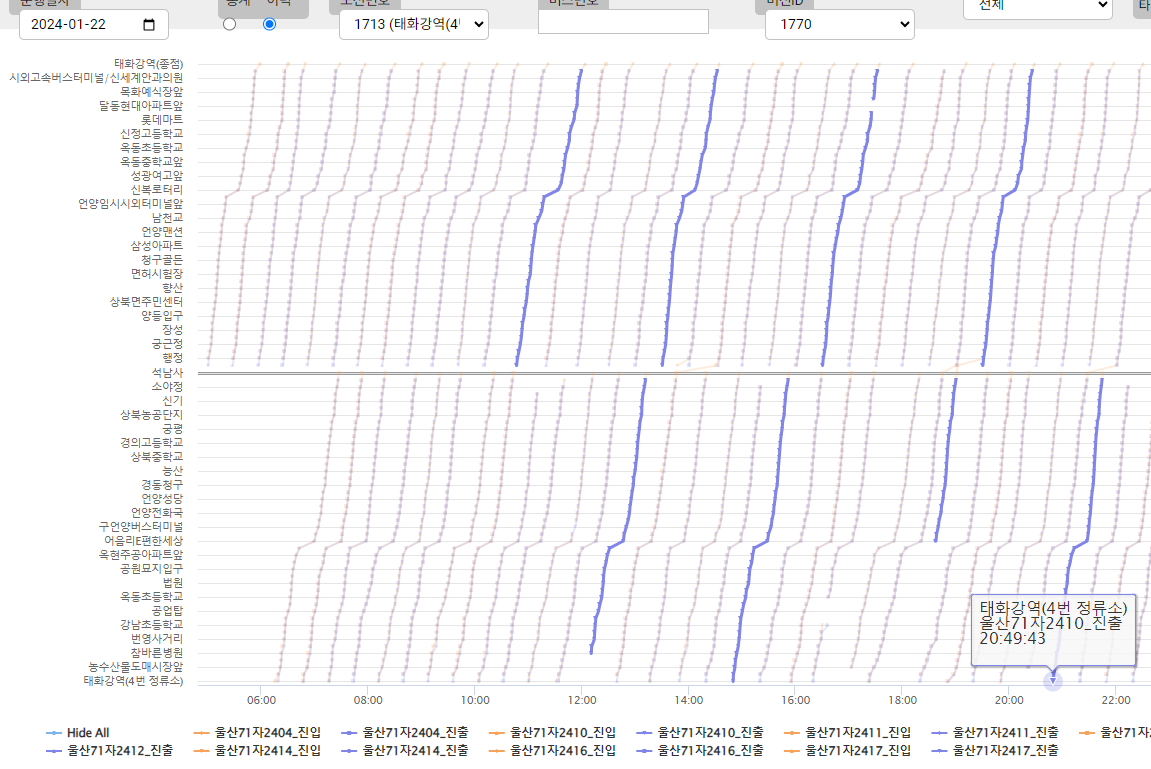The image size is (1151, 769).
Task: Open the calendar picker in date field
Action: coord(150,25)
